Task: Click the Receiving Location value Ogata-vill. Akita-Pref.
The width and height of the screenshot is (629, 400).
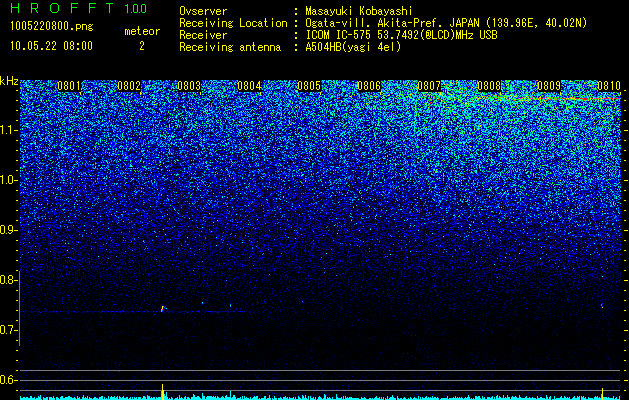Action: click(375, 23)
